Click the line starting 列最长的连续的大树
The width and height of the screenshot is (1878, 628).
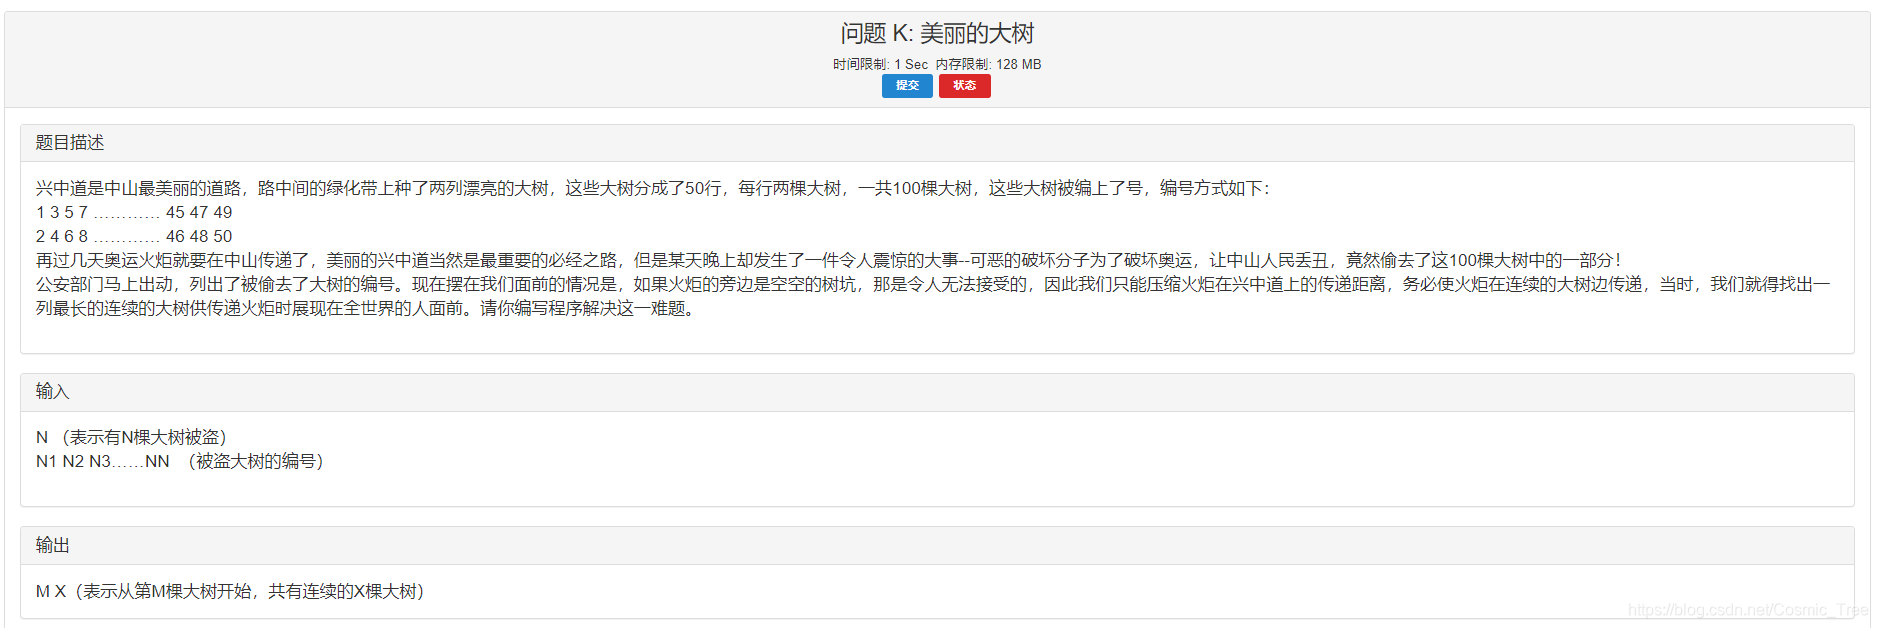pos(367,308)
